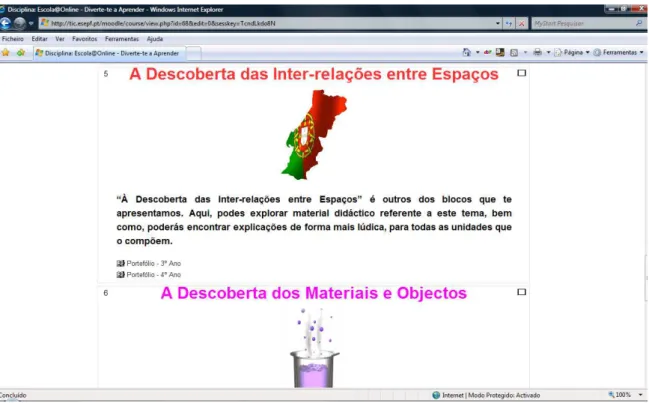
Task: Click Internet | Modo Protegido: Activado status
Action: [491, 396]
